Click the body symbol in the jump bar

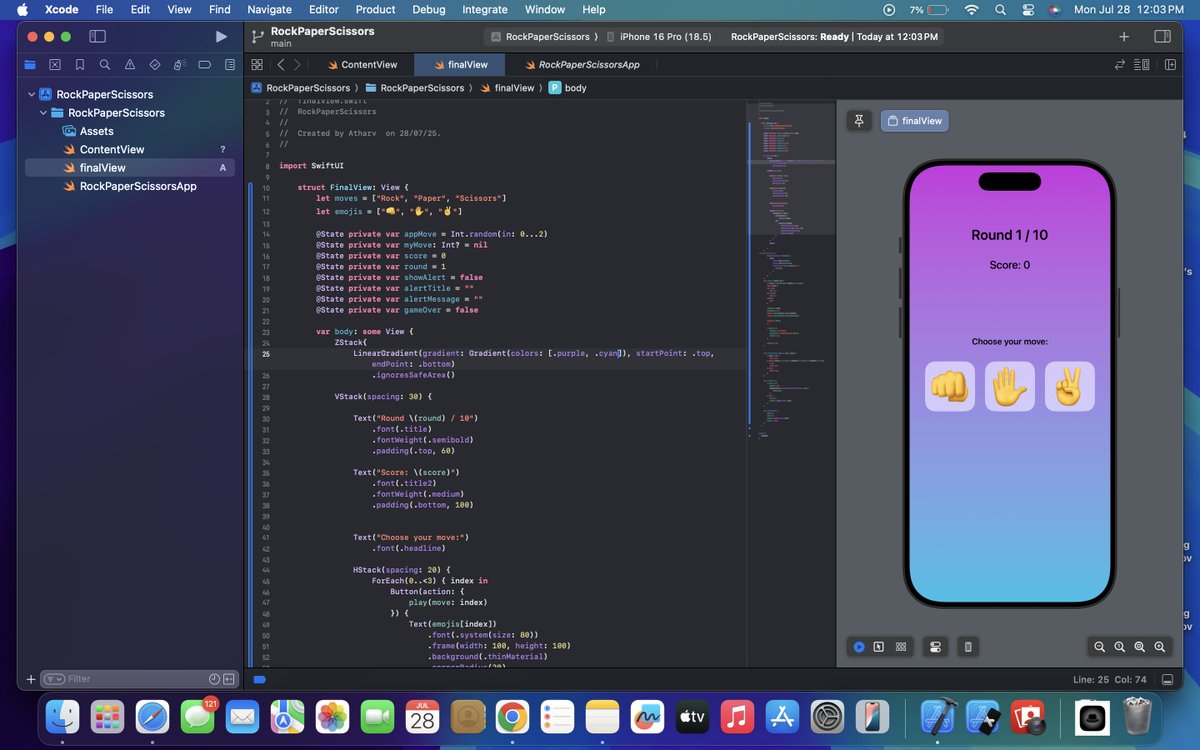(x=568, y=88)
